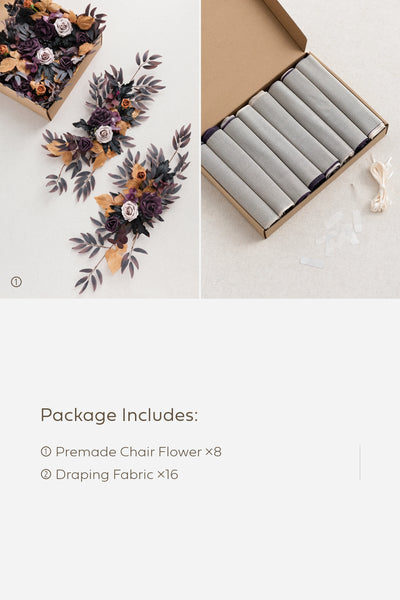Click circled 1 beside Premade Chair Flower

pos(46,452)
